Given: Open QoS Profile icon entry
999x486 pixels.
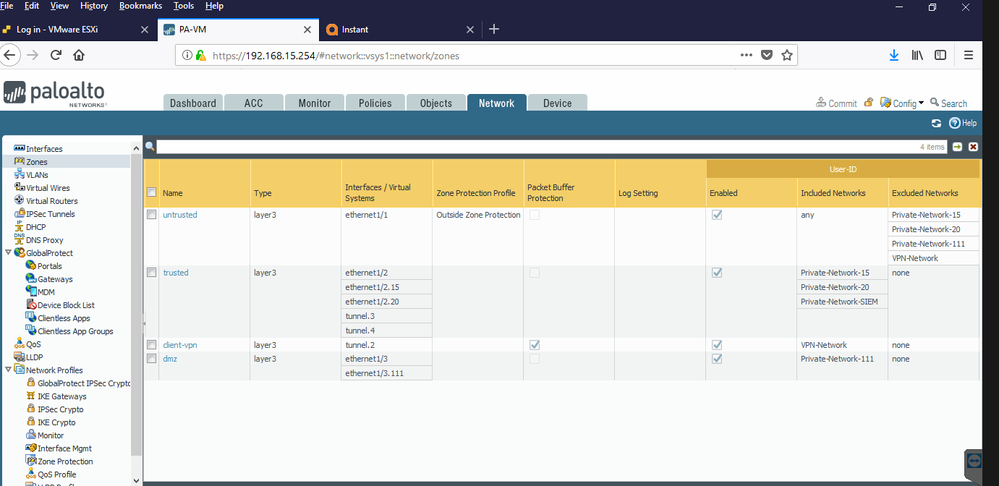Looking at the screenshot, I should click(31, 475).
